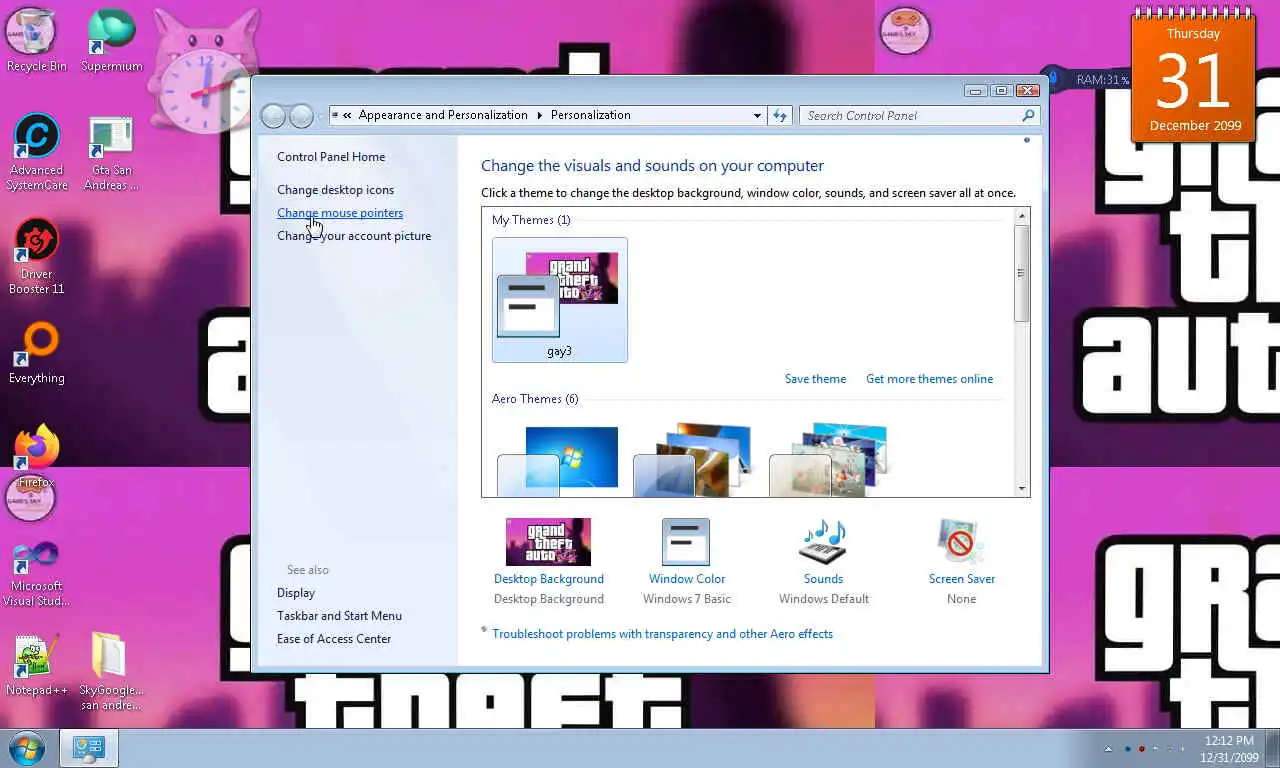Click the search magnifier in Control Panel
1280x768 pixels.
(x=1028, y=116)
